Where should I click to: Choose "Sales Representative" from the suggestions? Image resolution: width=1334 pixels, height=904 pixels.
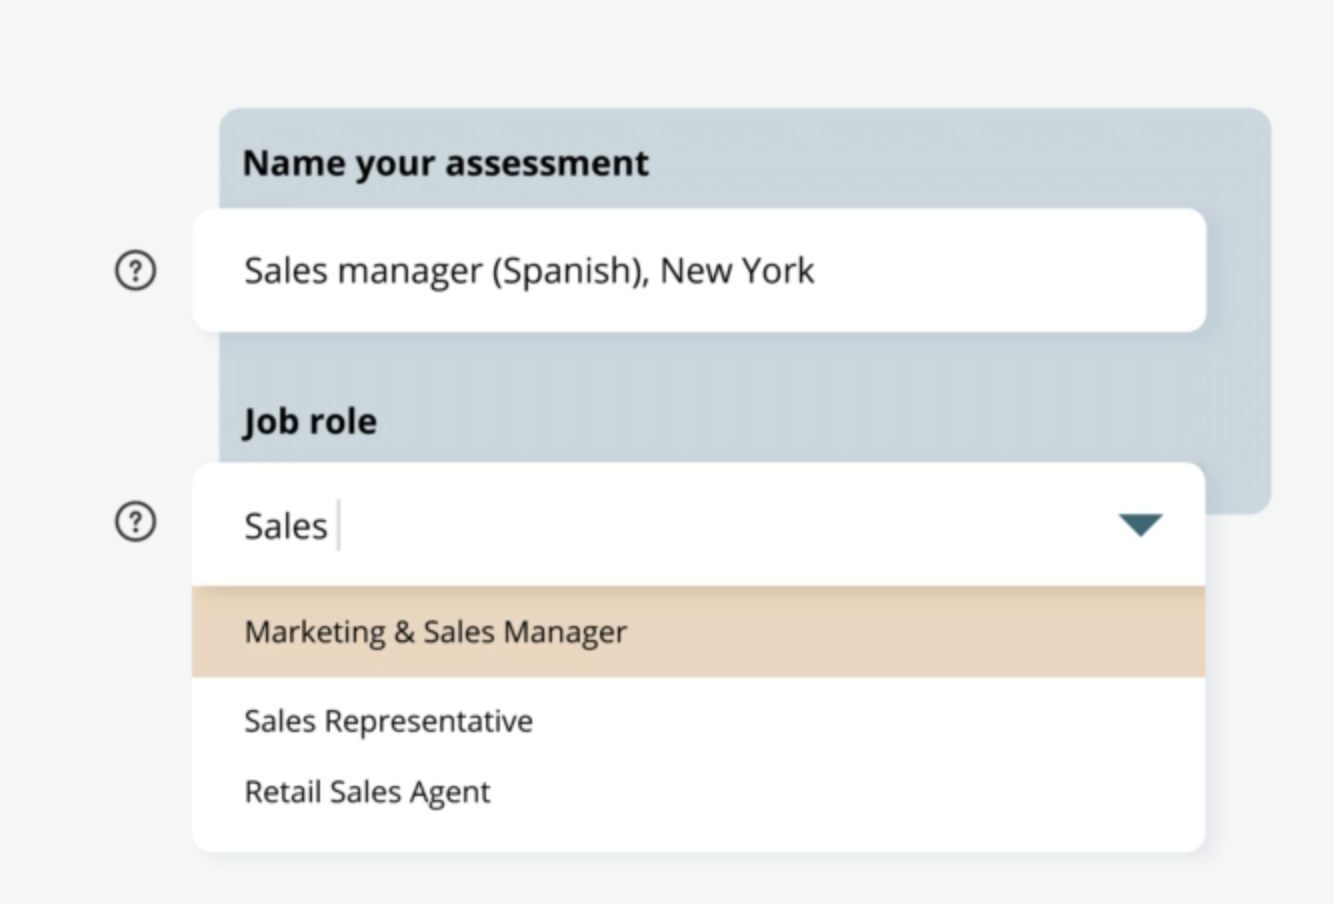pyautogui.click(x=388, y=721)
